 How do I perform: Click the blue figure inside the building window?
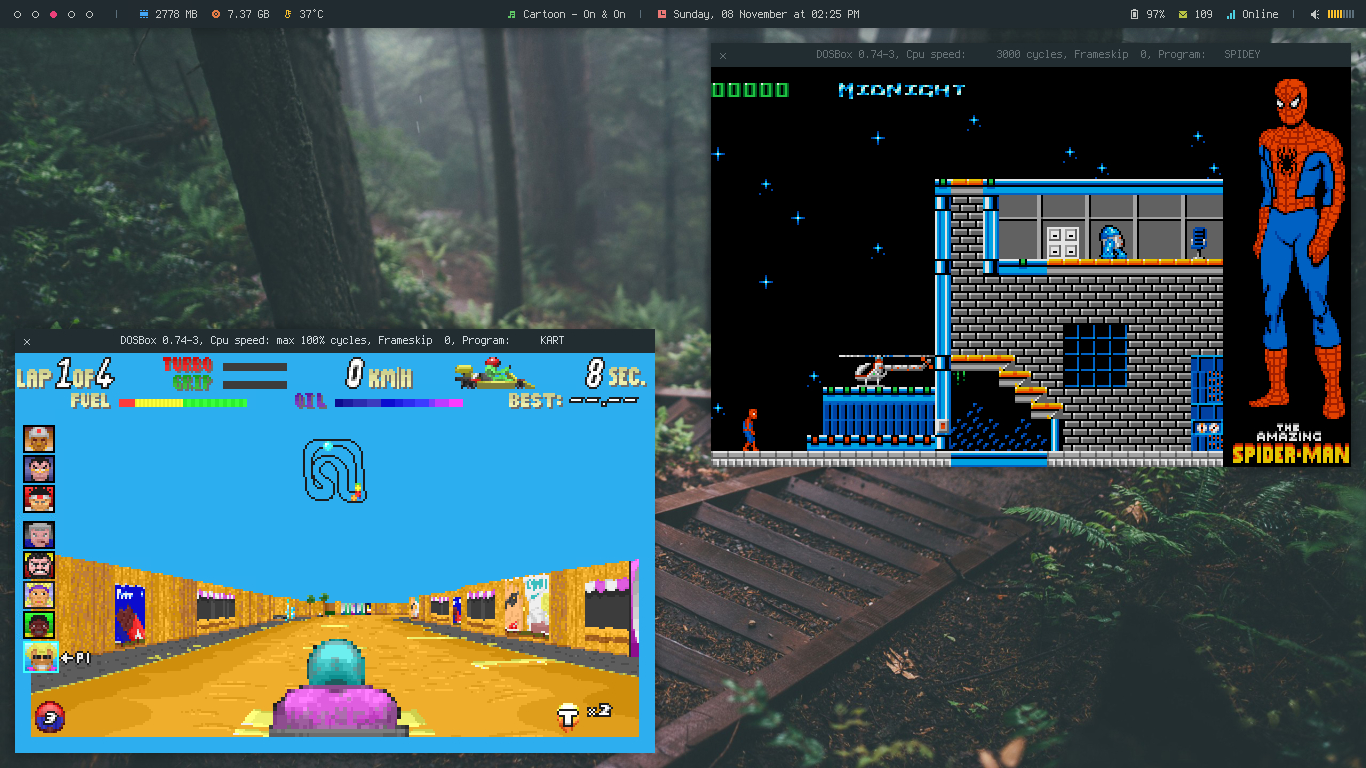(x=1112, y=242)
